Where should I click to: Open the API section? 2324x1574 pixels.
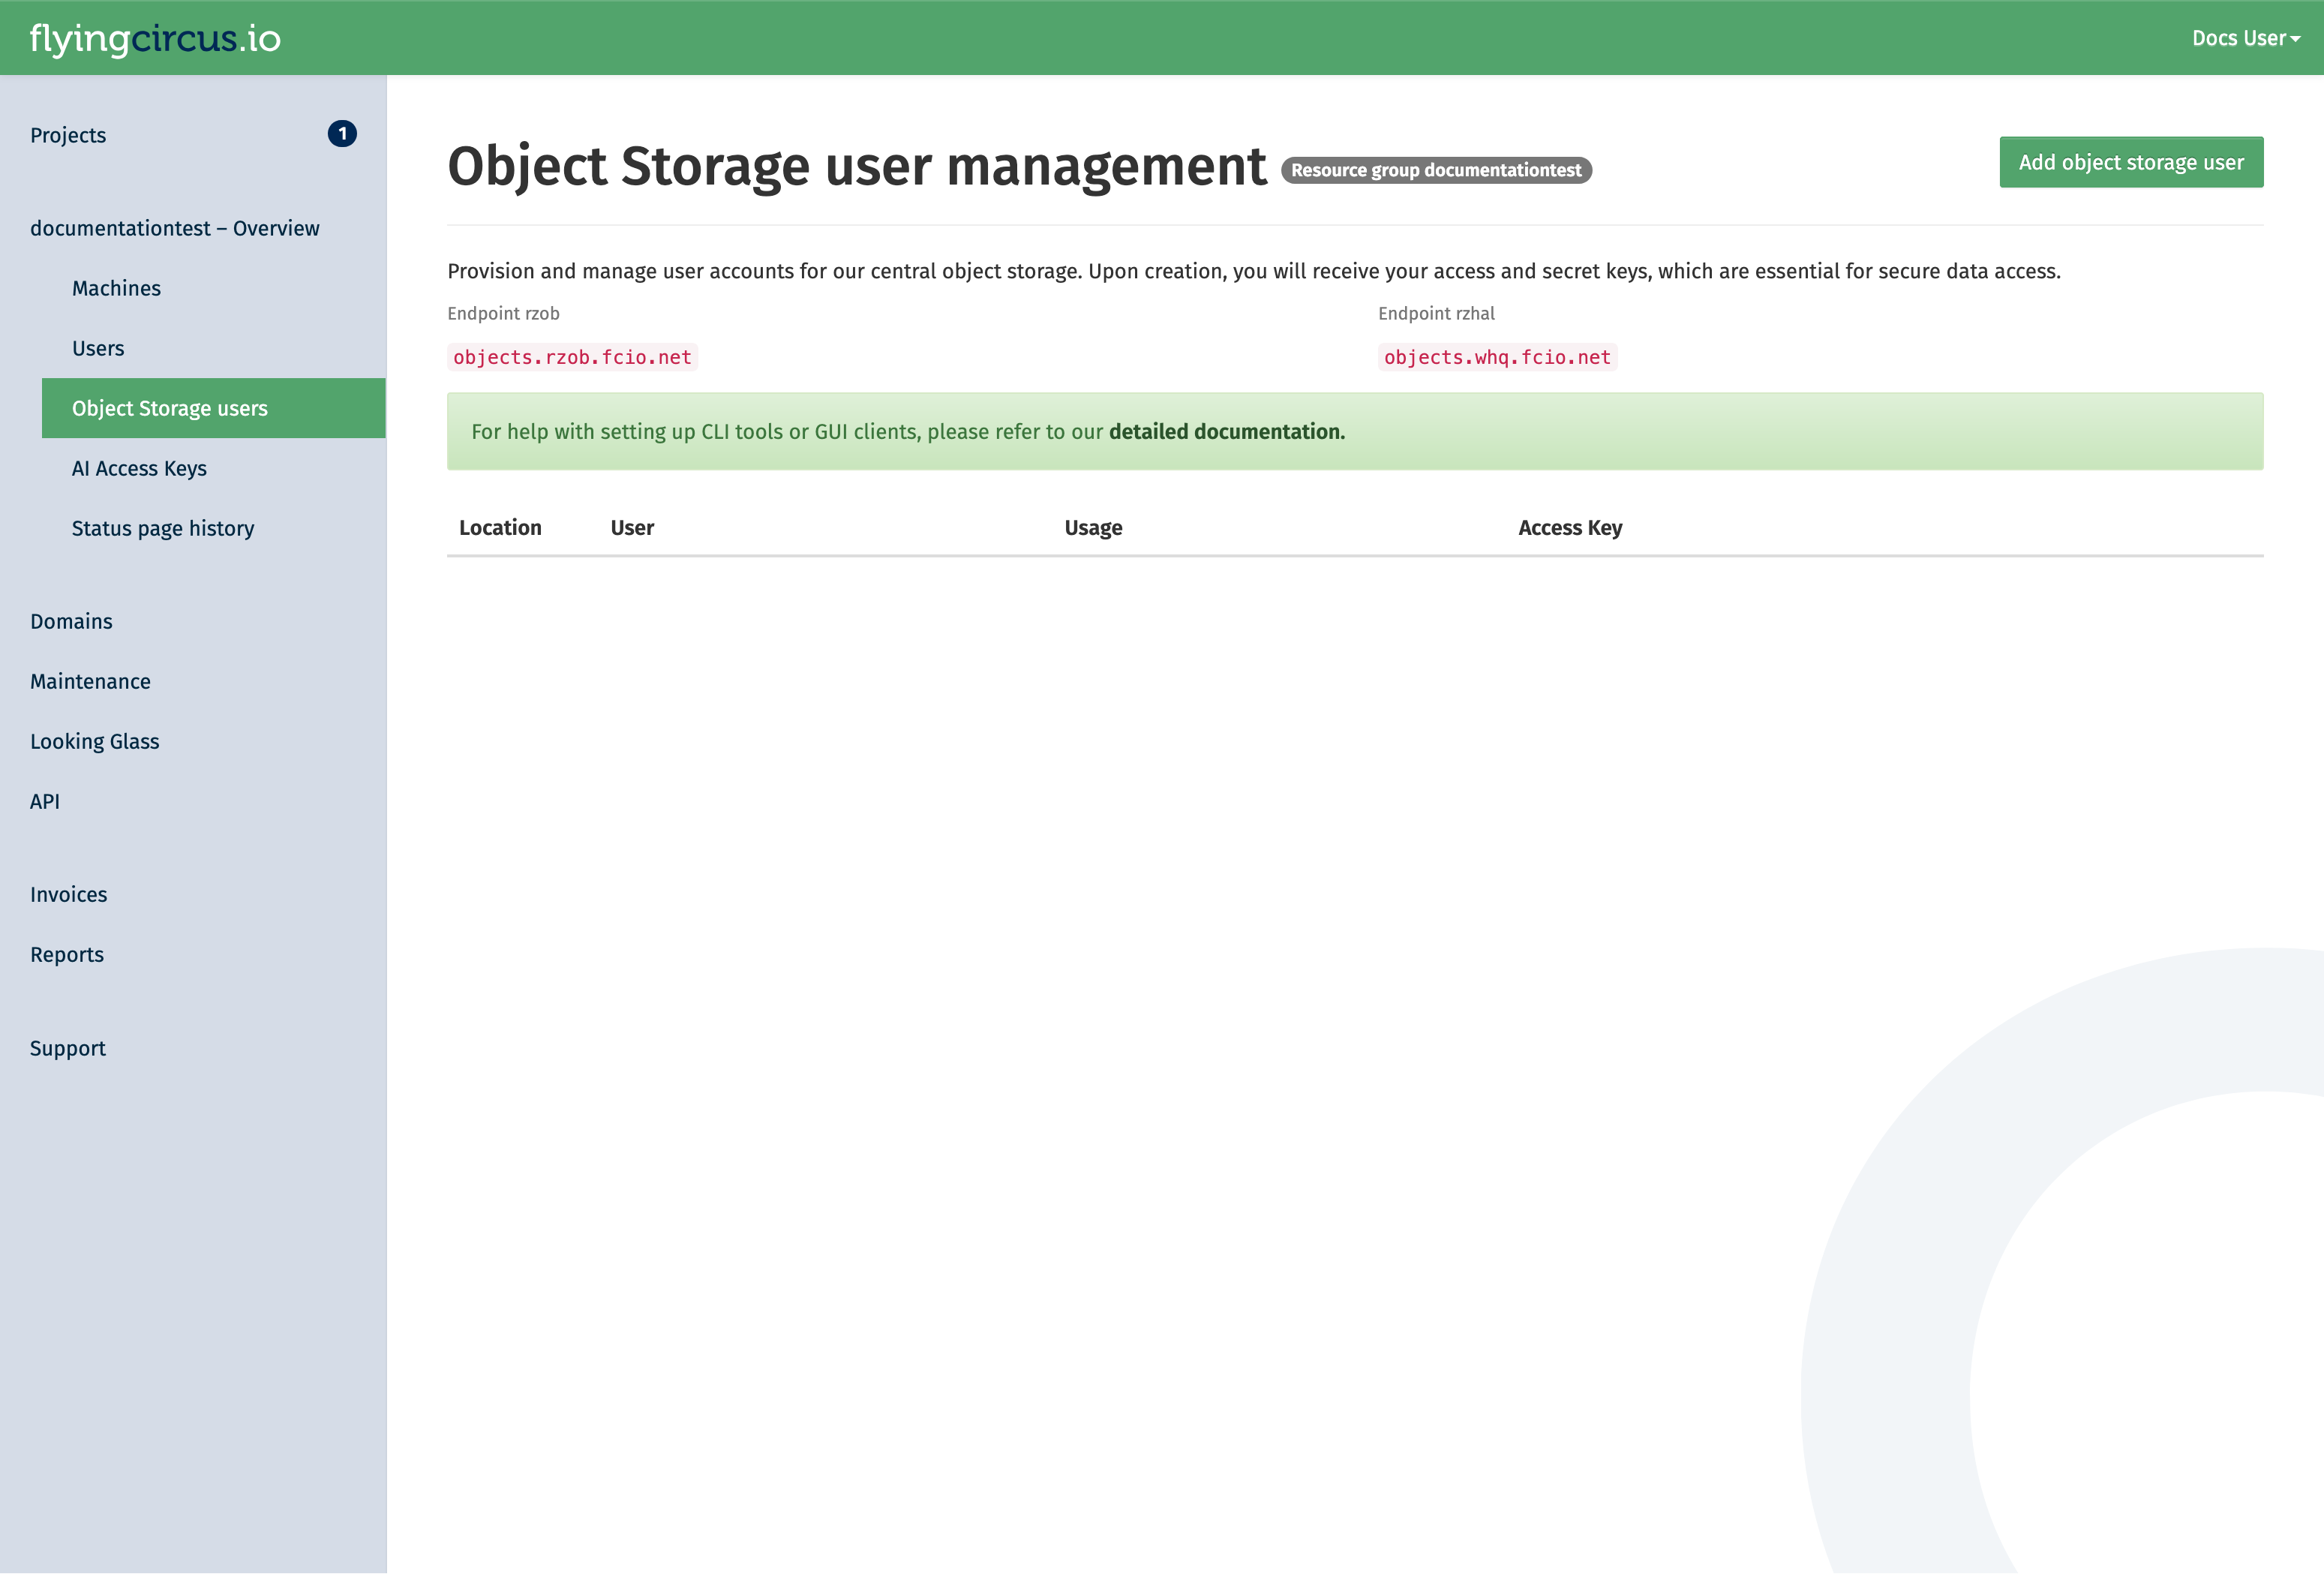tap(45, 801)
